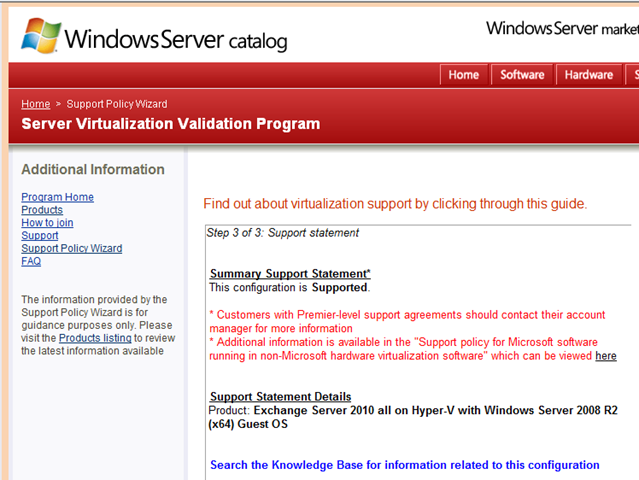Click Server Virtualization Validation Program heading
The image size is (639, 480).
pyautogui.click(x=171, y=124)
